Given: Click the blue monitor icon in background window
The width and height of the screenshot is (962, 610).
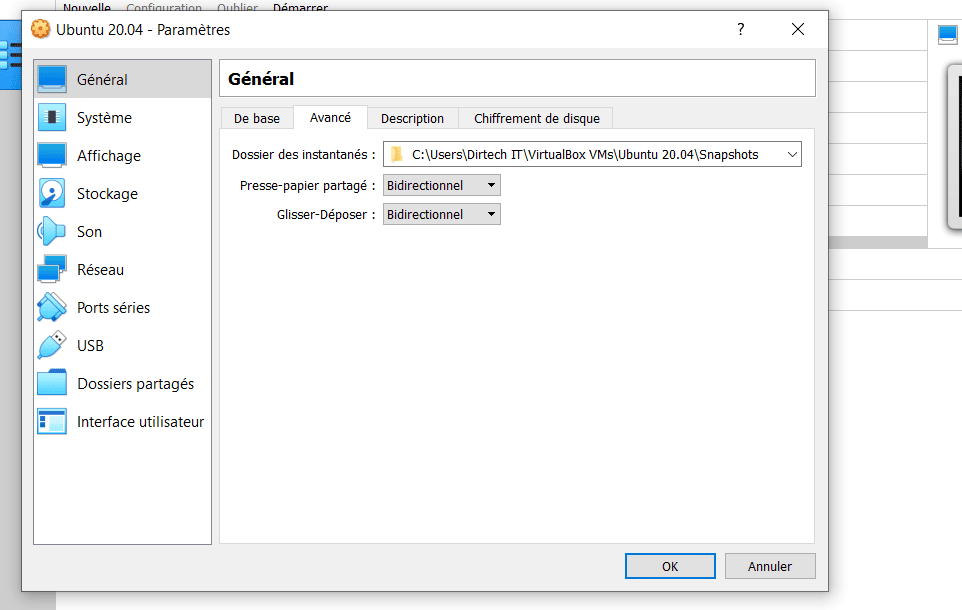Looking at the screenshot, I should point(948,35).
